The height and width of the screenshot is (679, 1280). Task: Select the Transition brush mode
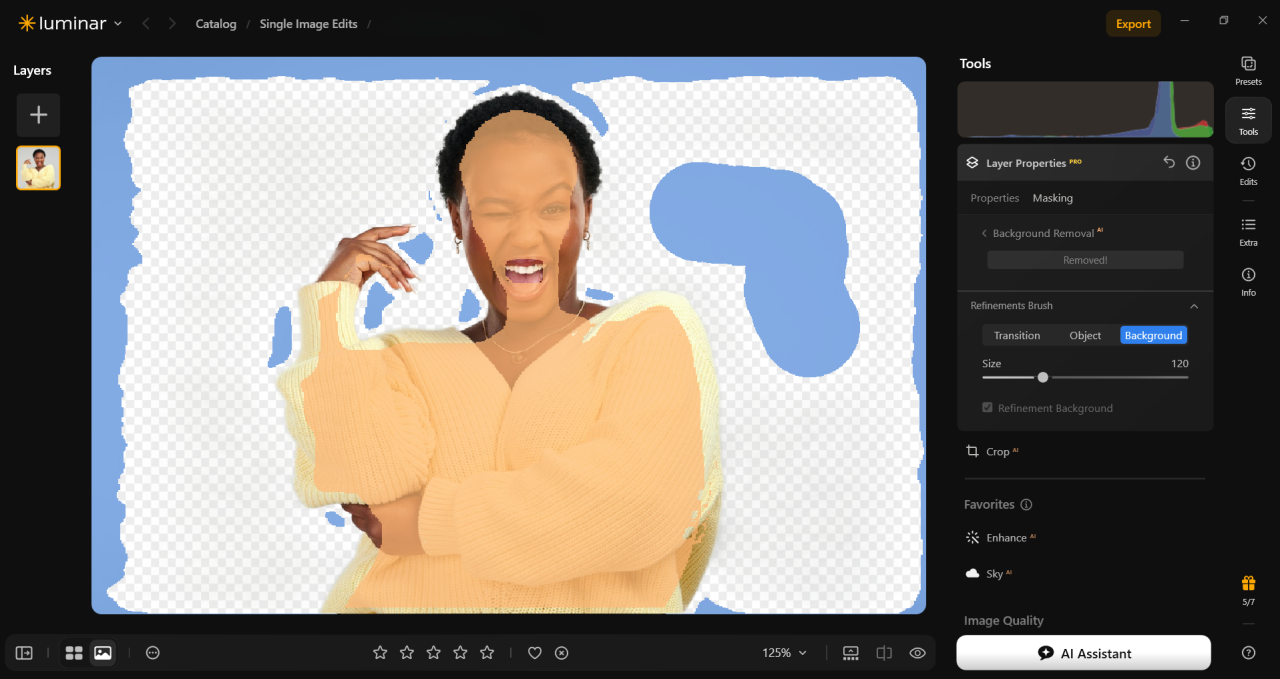click(x=1017, y=336)
